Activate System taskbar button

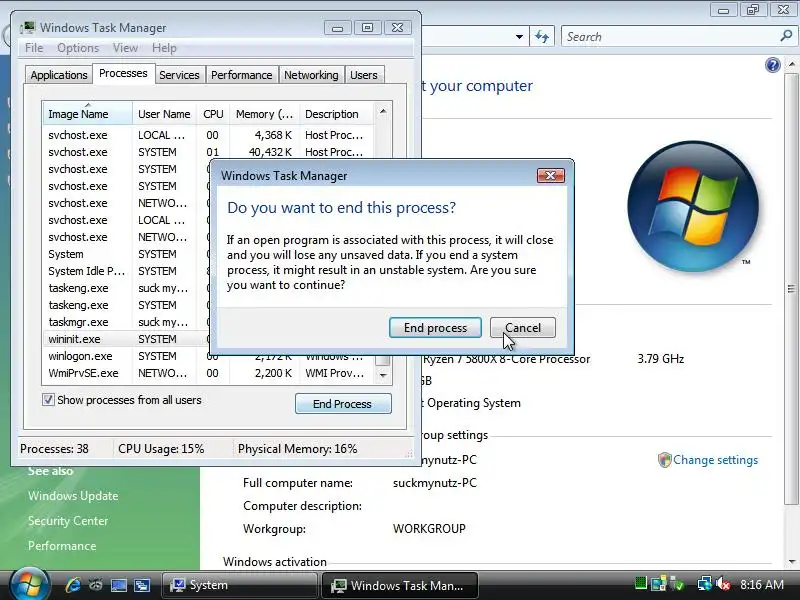point(240,585)
